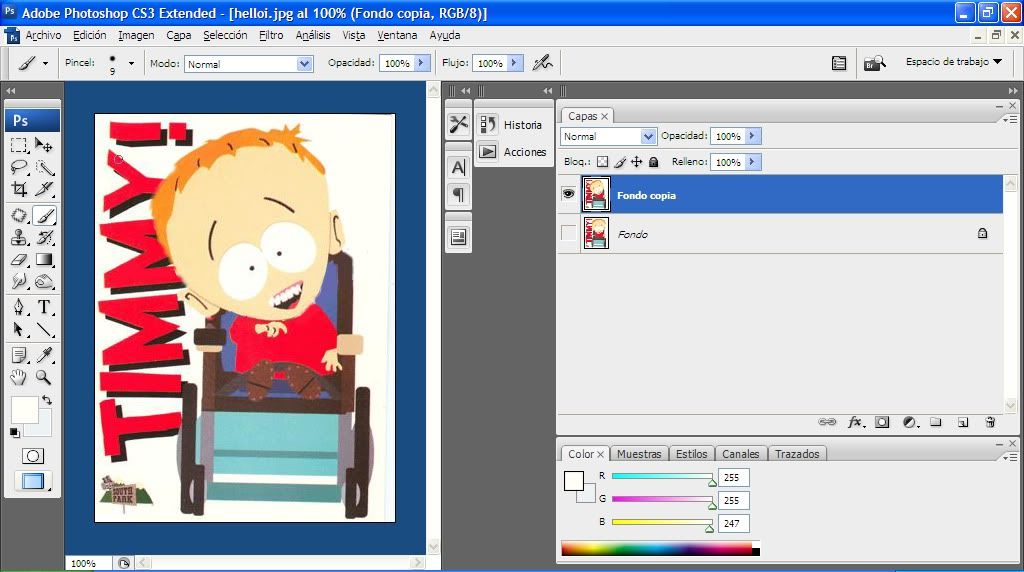Select the Pen tool
Screen dimensions: 1024x572
19,307
